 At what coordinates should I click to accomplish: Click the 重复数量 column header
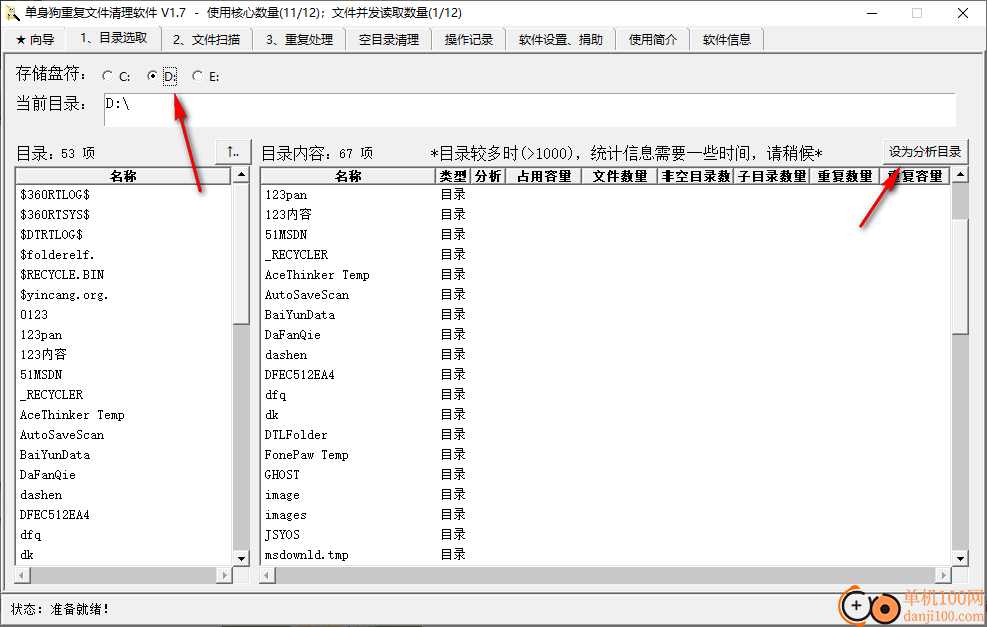tap(845, 176)
